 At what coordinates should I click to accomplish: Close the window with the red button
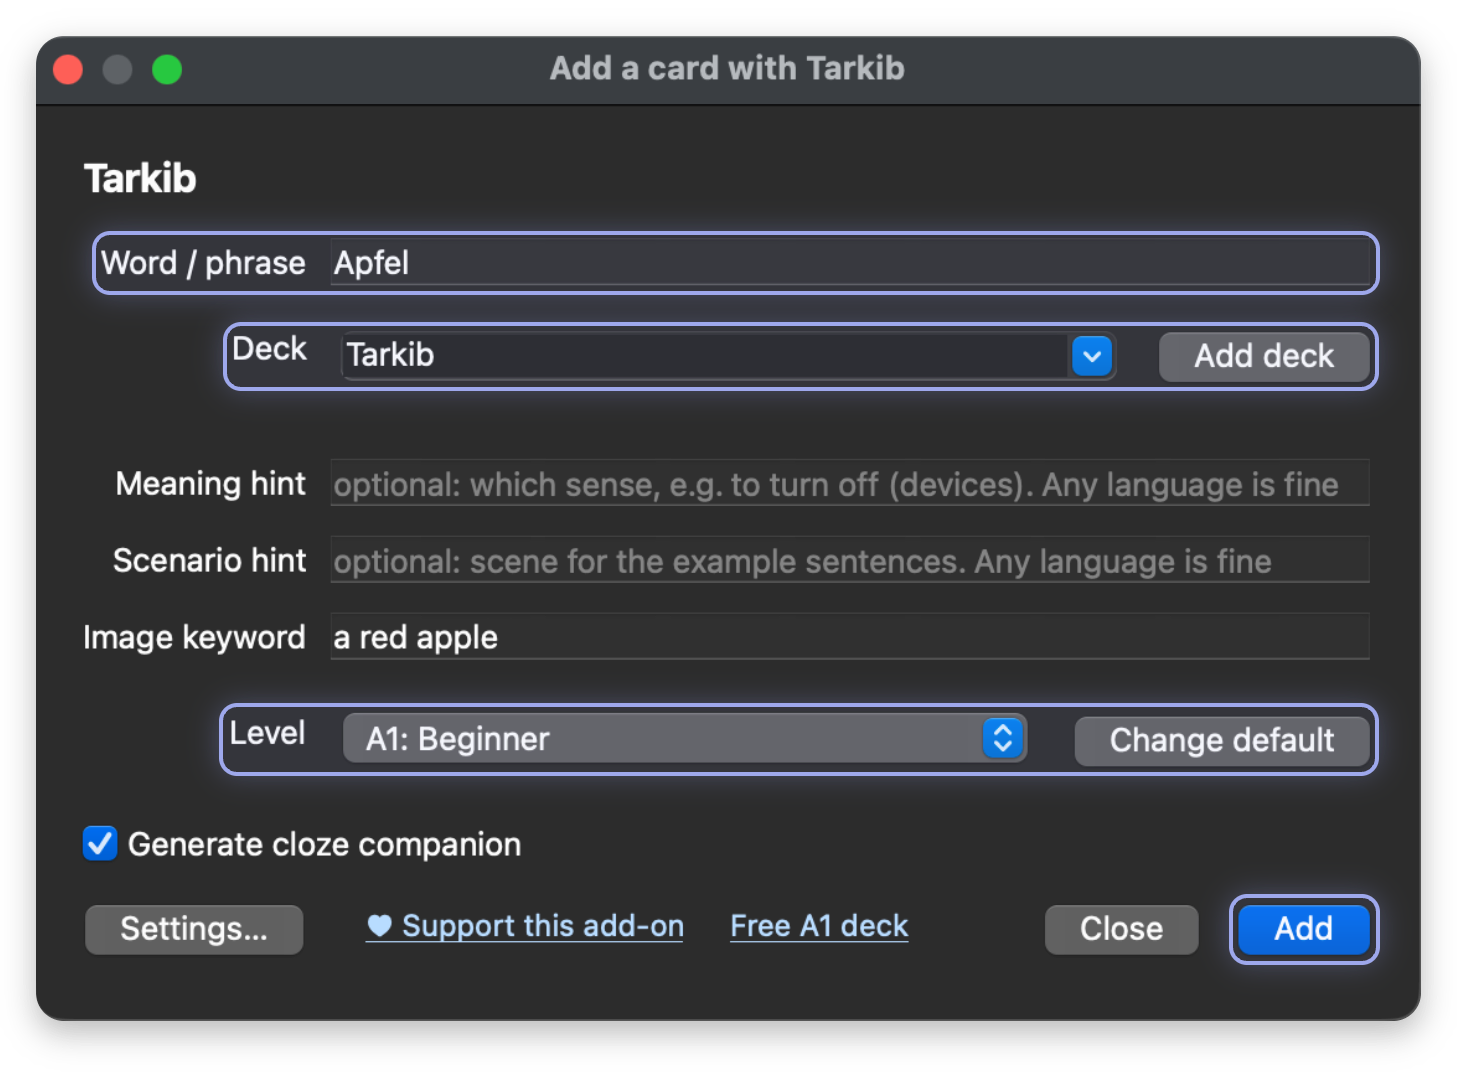click(68, 70)
